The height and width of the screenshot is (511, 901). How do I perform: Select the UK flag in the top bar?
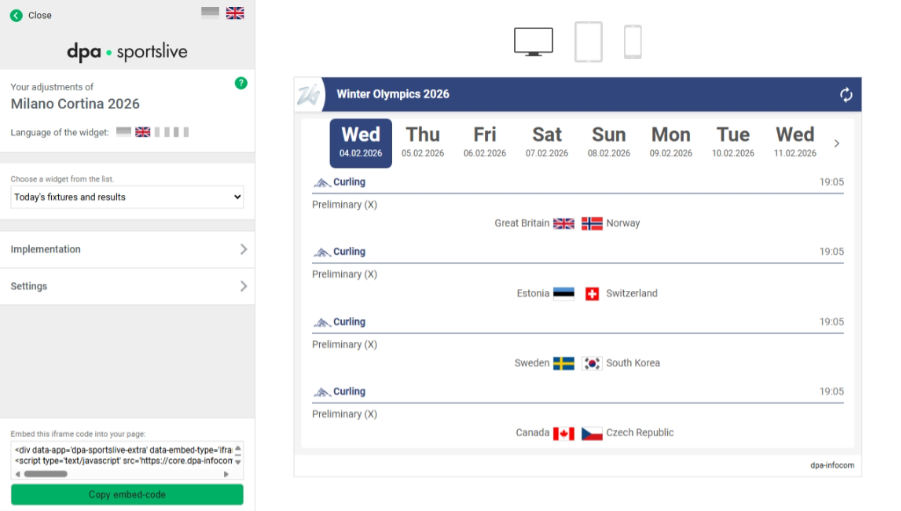click(x=235, y=13)
